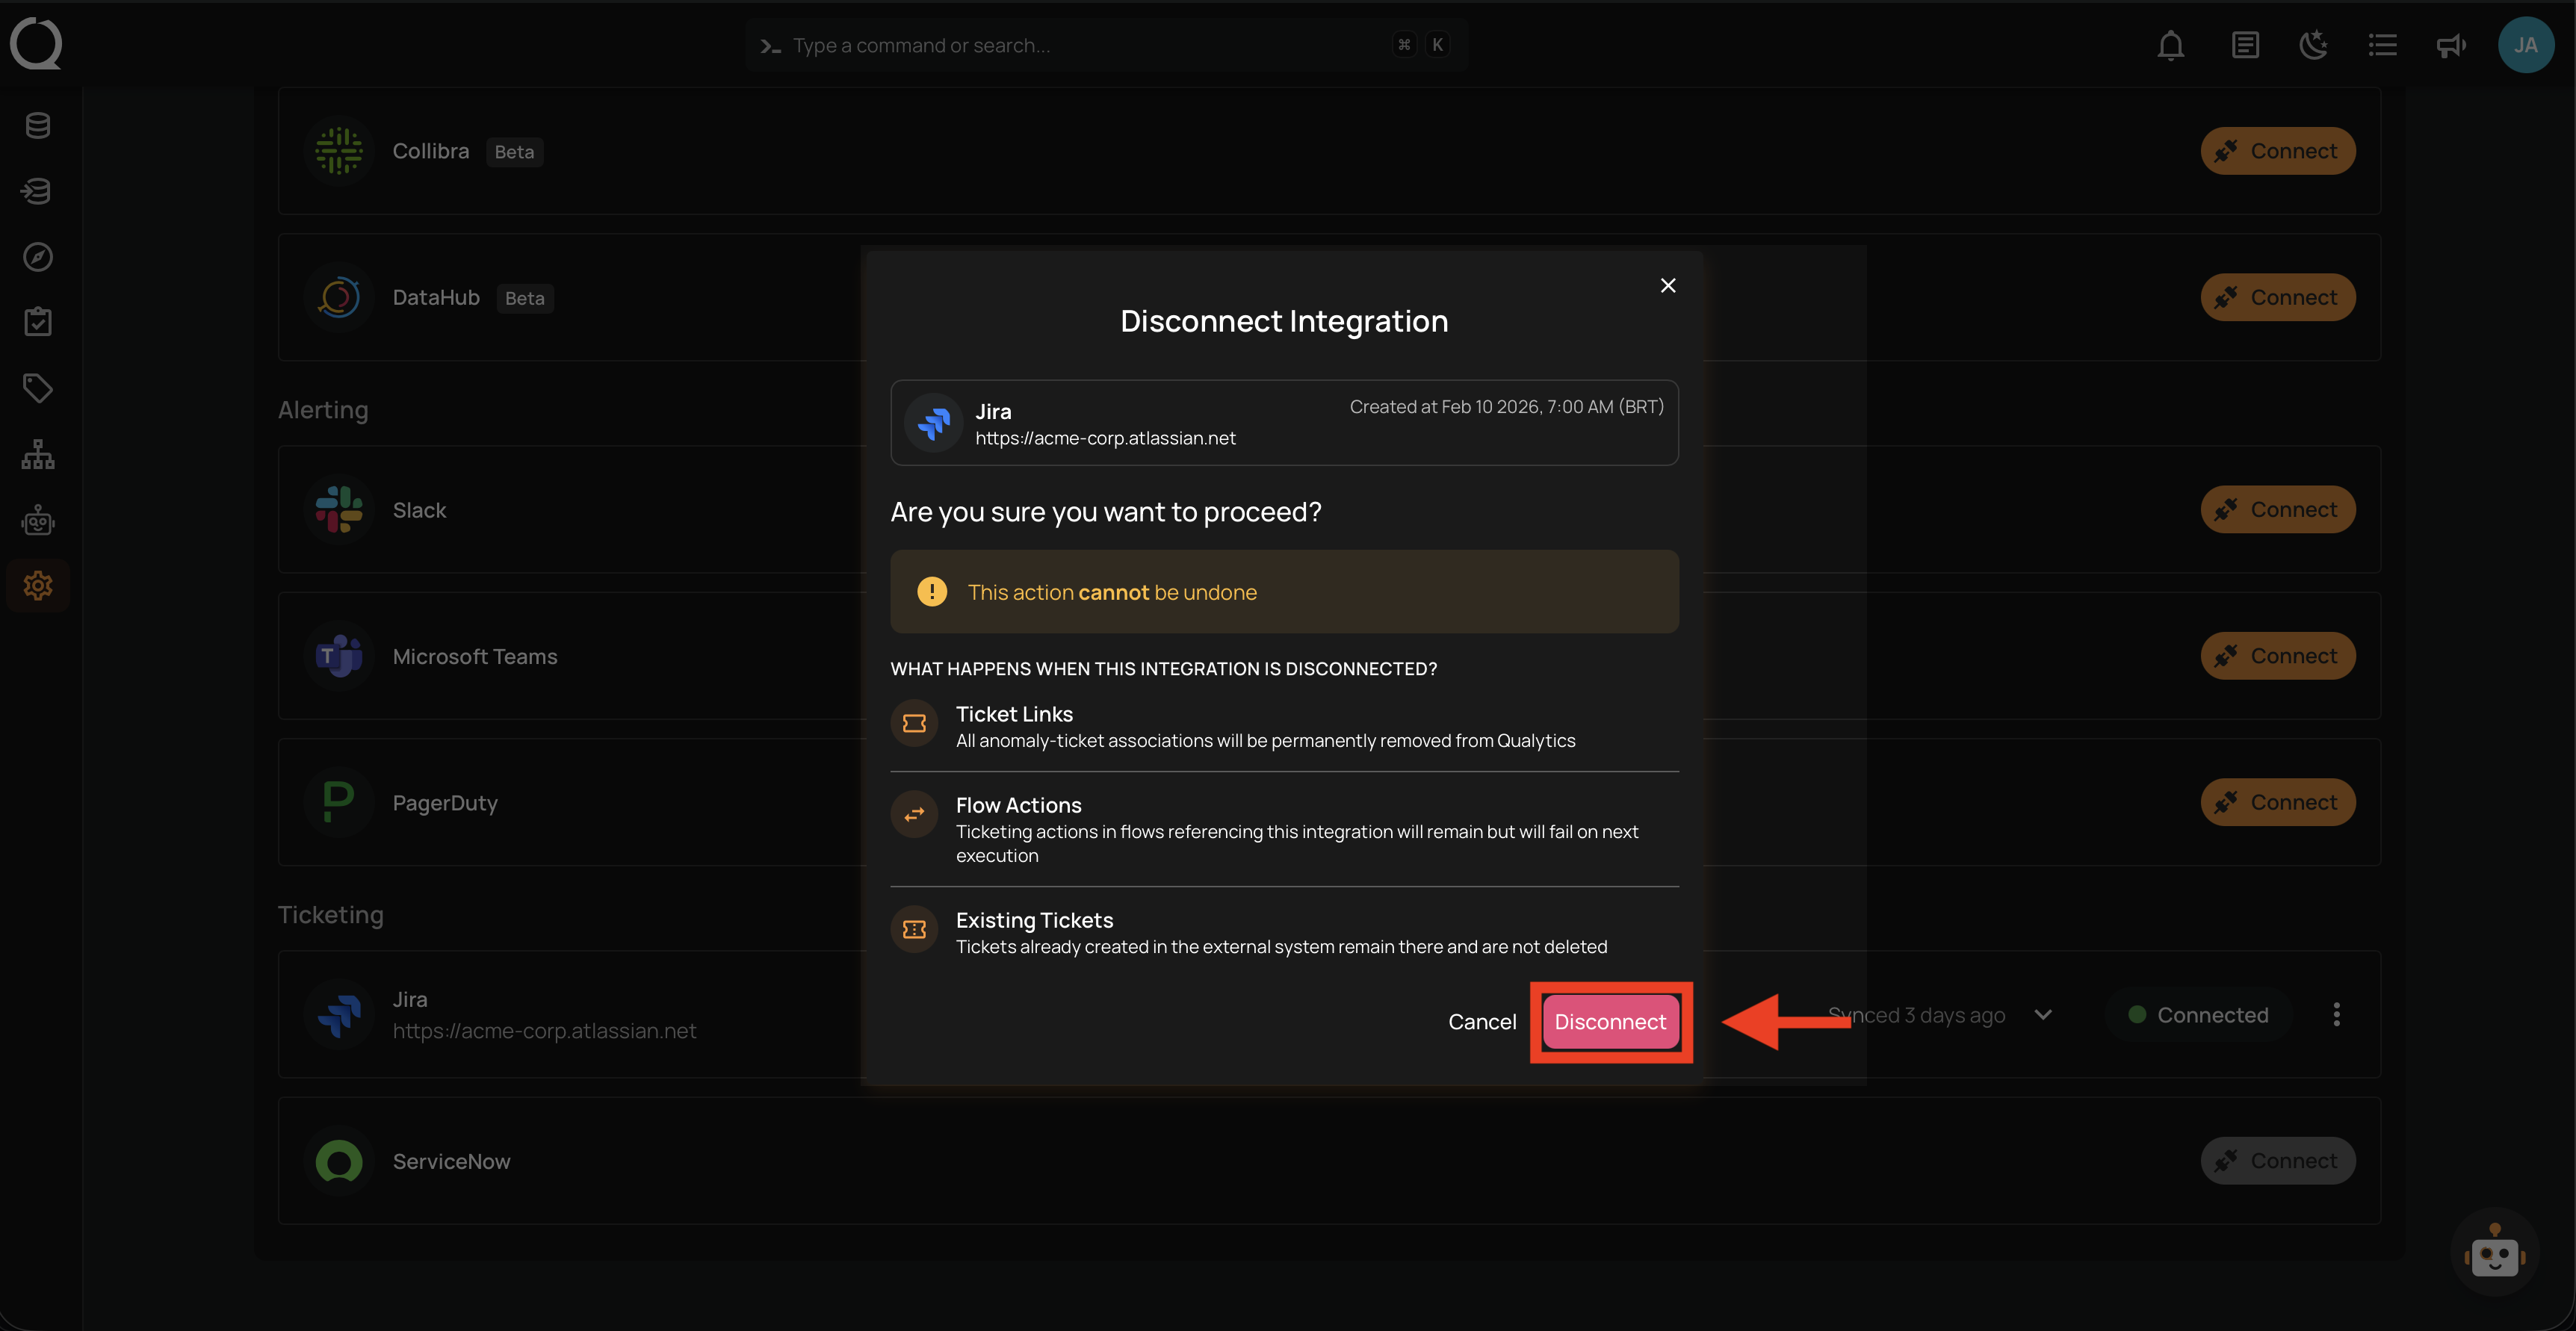Open the JA user avatar menu

pyautogui.click(x=2526, y=45)
